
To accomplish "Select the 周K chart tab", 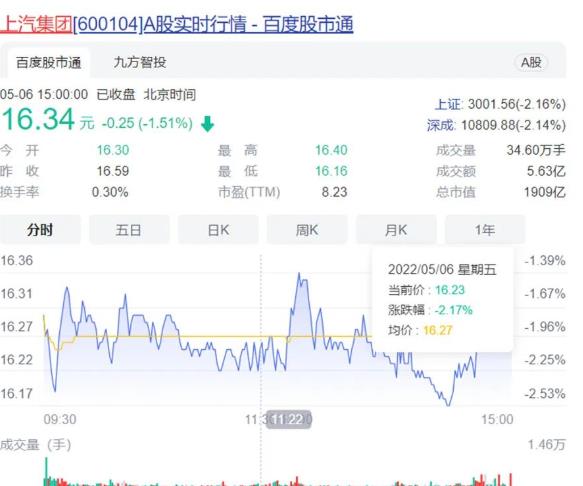I will point(307,230).
